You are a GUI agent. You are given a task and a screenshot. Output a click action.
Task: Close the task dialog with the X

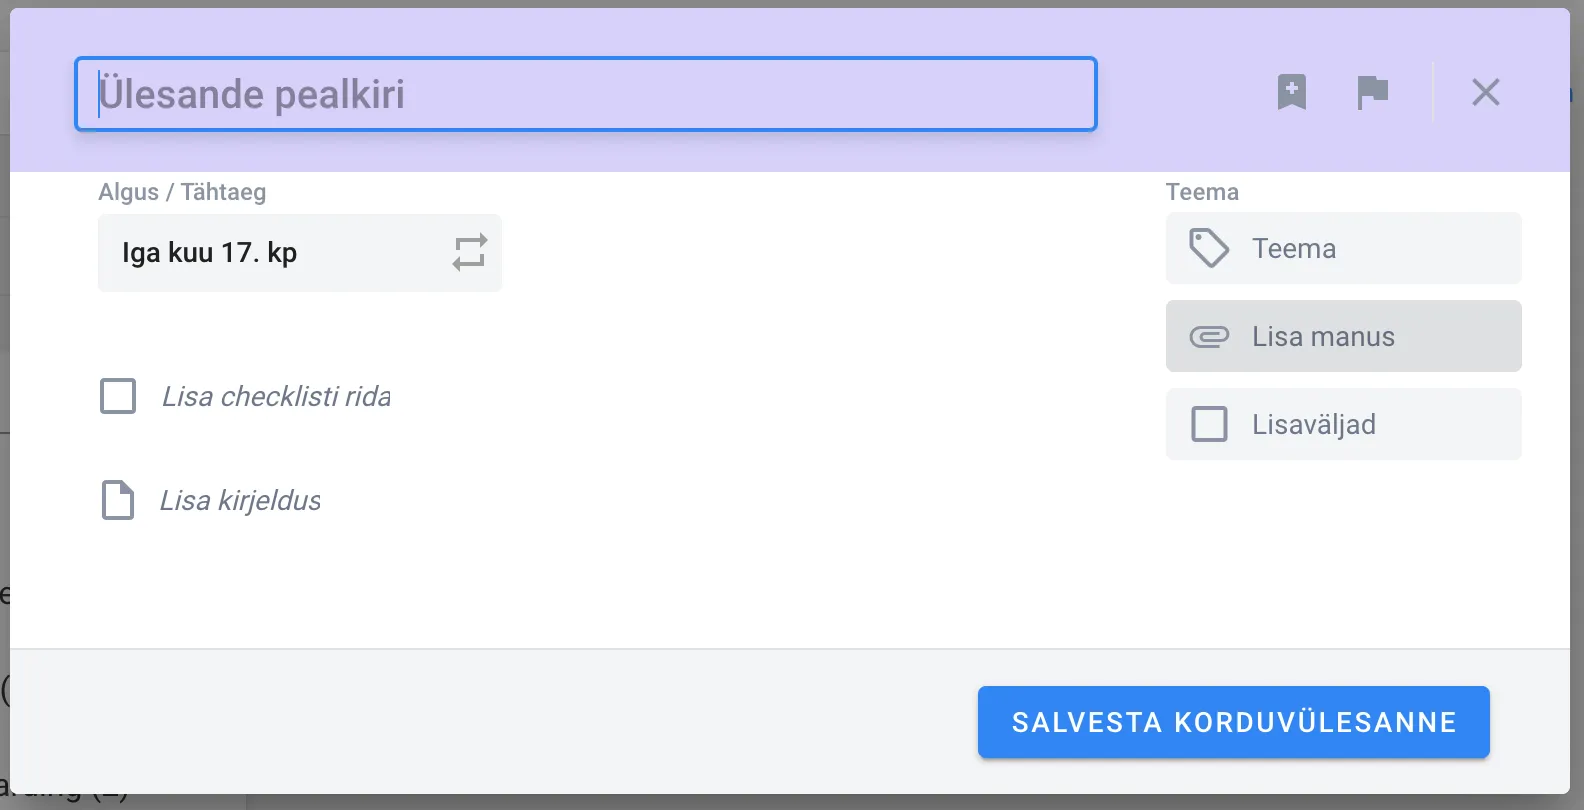pyautogui.click(x=1485, y=92)
